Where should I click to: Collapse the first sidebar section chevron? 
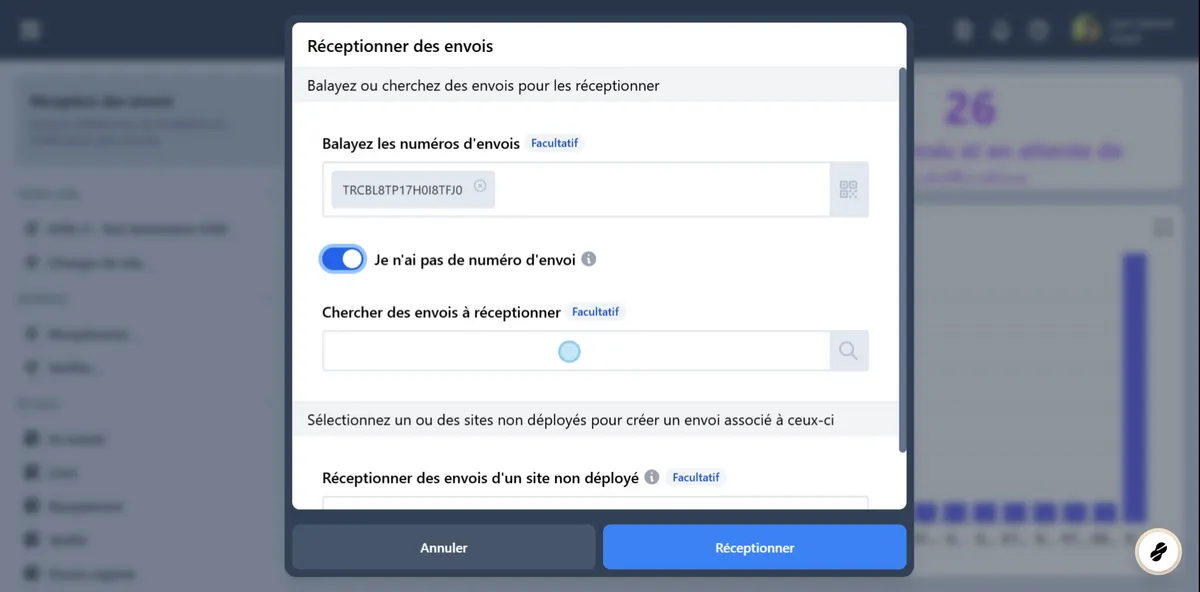268,193
